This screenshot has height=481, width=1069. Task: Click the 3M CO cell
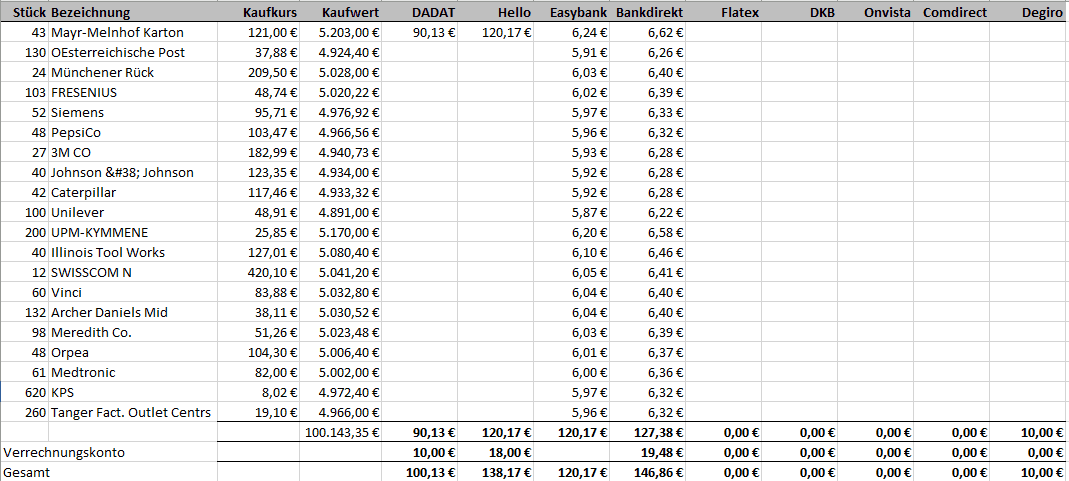click(x=133, y=153)
